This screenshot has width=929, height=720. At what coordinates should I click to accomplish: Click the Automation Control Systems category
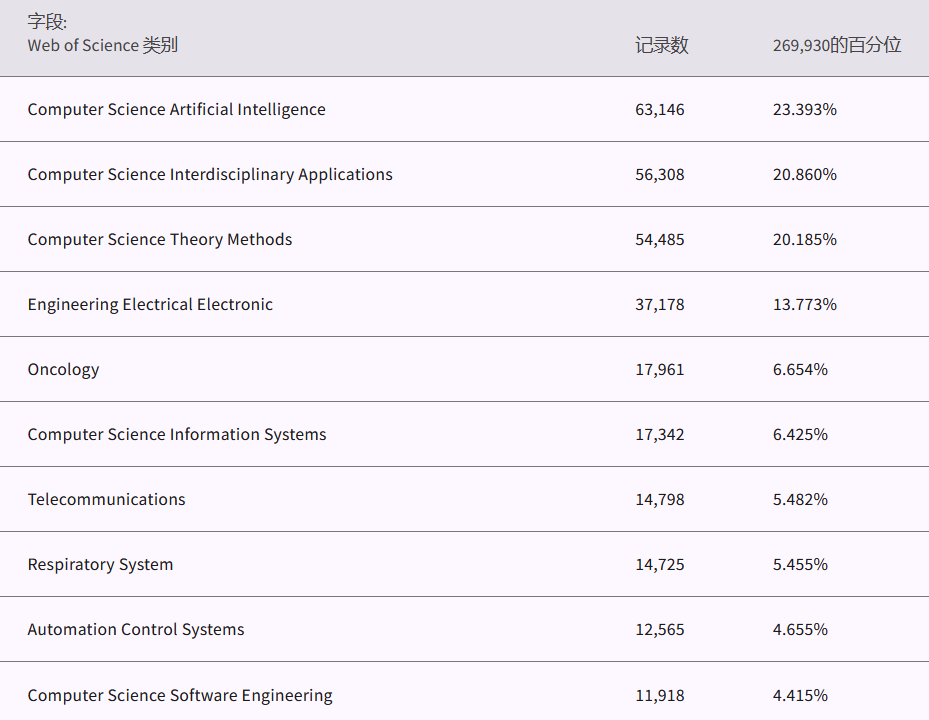tap(136, 630)
